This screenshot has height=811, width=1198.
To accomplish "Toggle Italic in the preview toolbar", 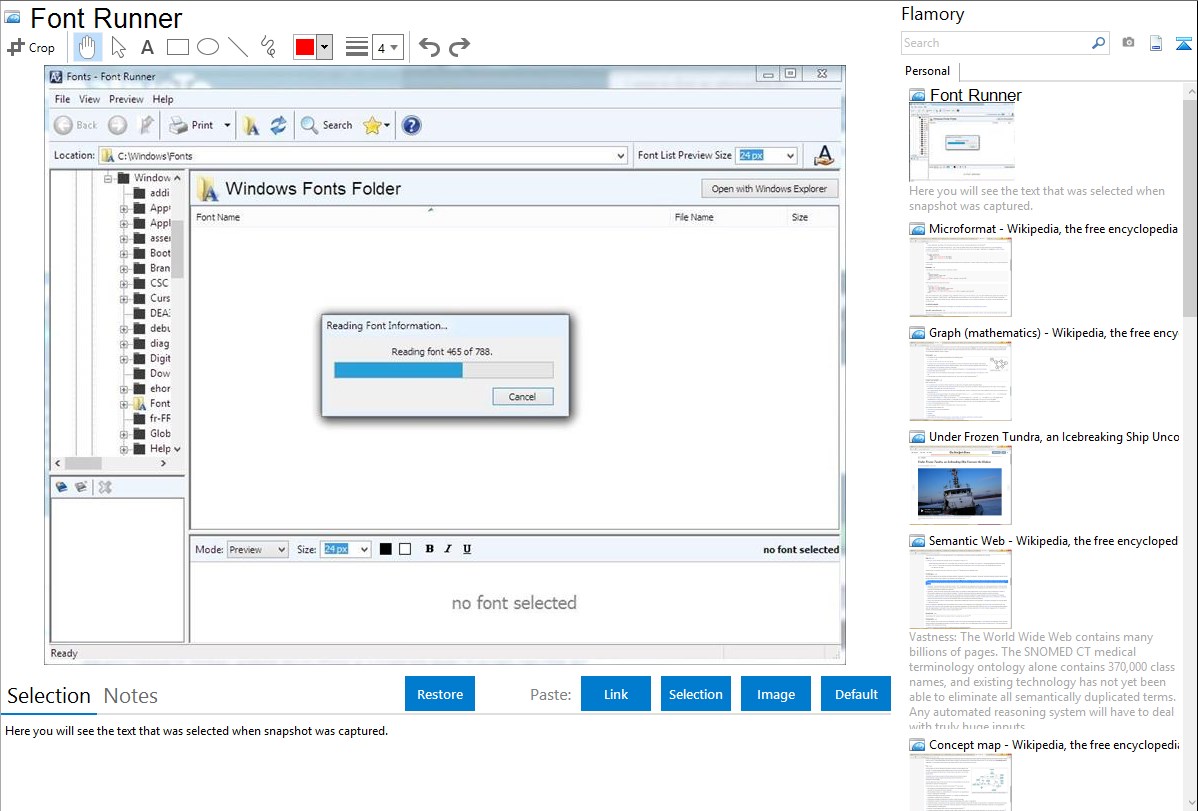I will pos(448,549).
